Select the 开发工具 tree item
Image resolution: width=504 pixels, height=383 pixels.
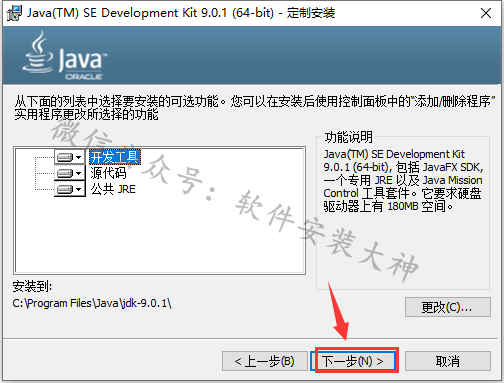click(x=115, y=157)
